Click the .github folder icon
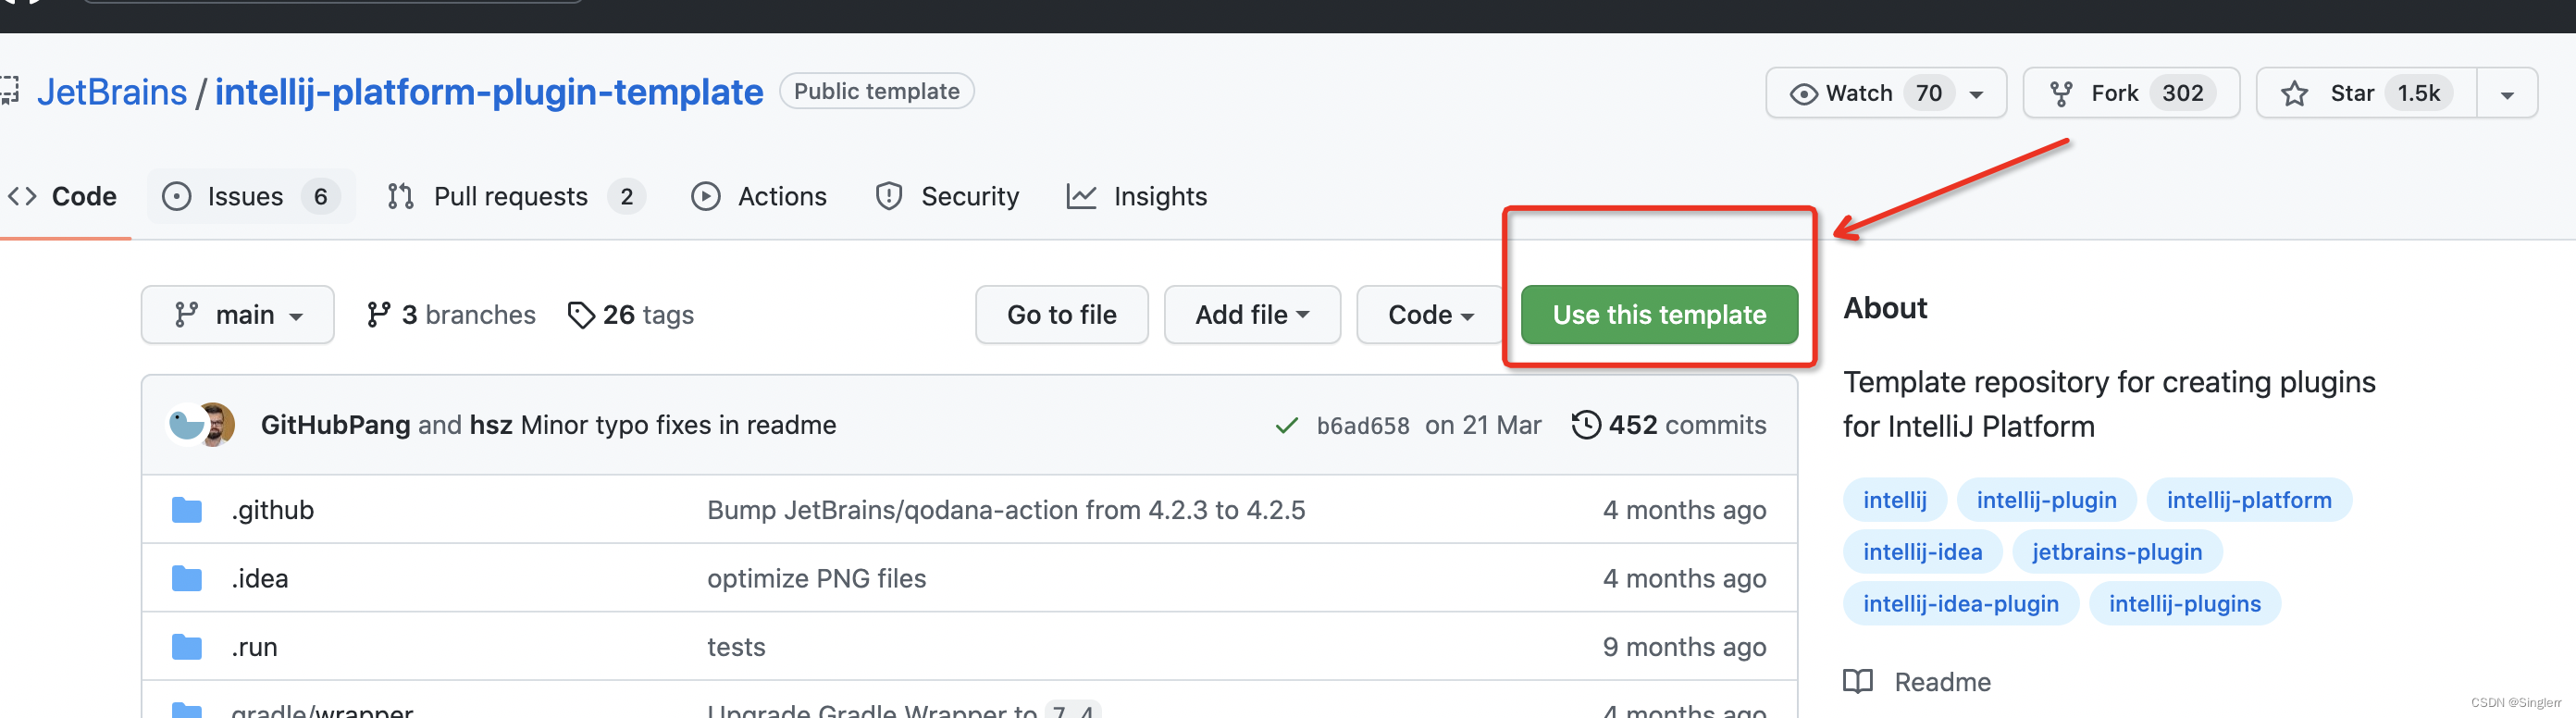Viewport: 2576px width, 718px height. [187, 510]
